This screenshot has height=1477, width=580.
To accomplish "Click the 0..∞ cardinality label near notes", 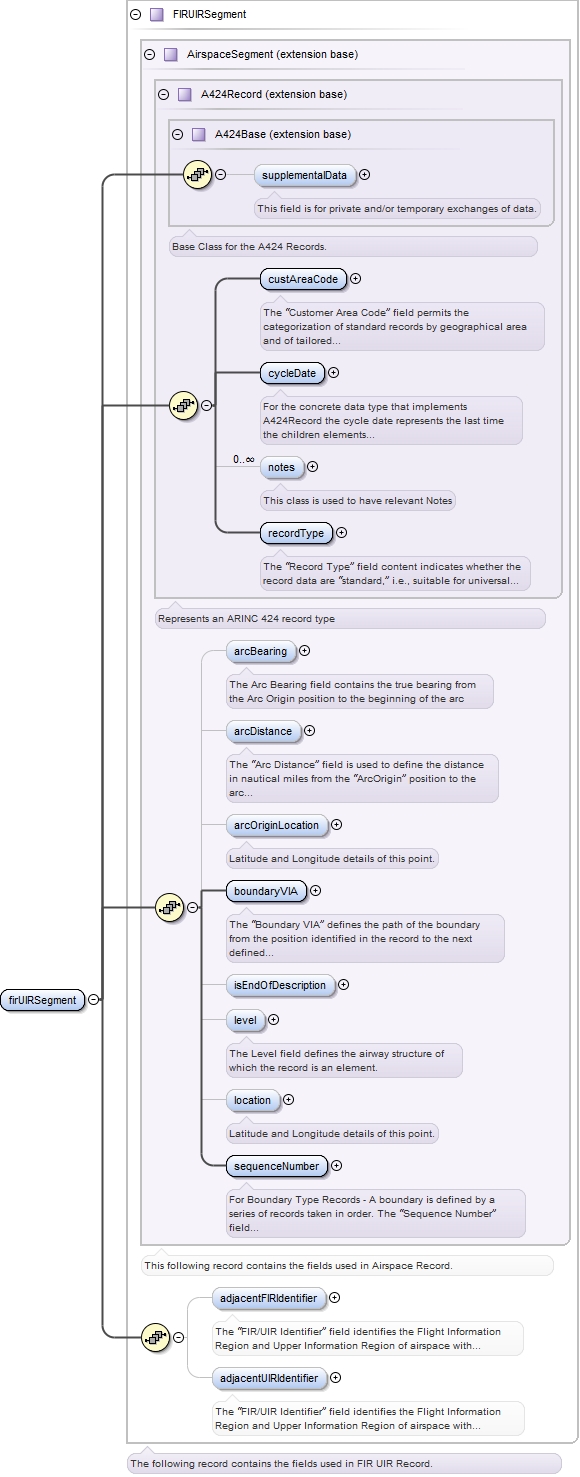I will [244, 459].
